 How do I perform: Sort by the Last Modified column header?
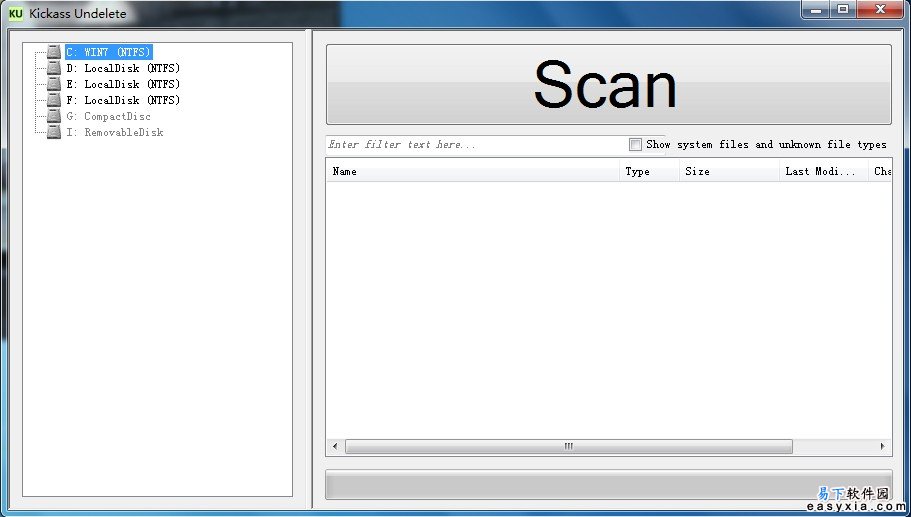[x=824, y=171]
